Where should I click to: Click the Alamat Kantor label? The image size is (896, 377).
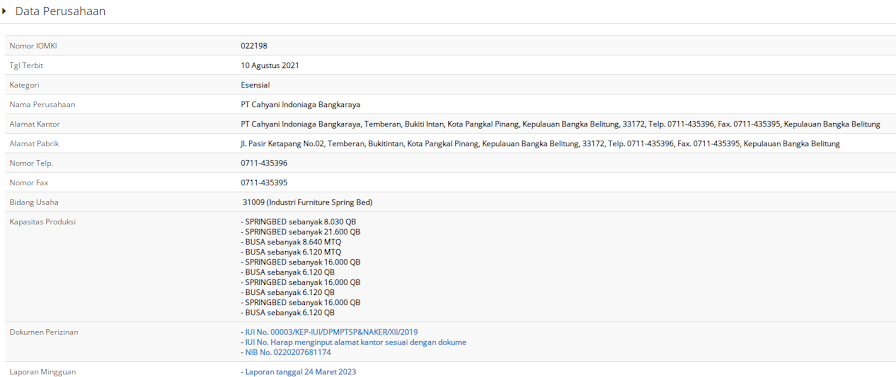click(x=35, y=124)
